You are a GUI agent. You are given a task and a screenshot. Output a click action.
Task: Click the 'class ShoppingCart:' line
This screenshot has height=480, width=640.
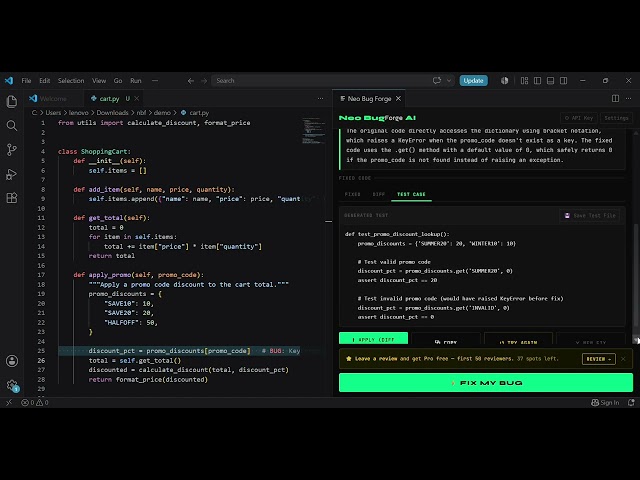coord(94,151)
